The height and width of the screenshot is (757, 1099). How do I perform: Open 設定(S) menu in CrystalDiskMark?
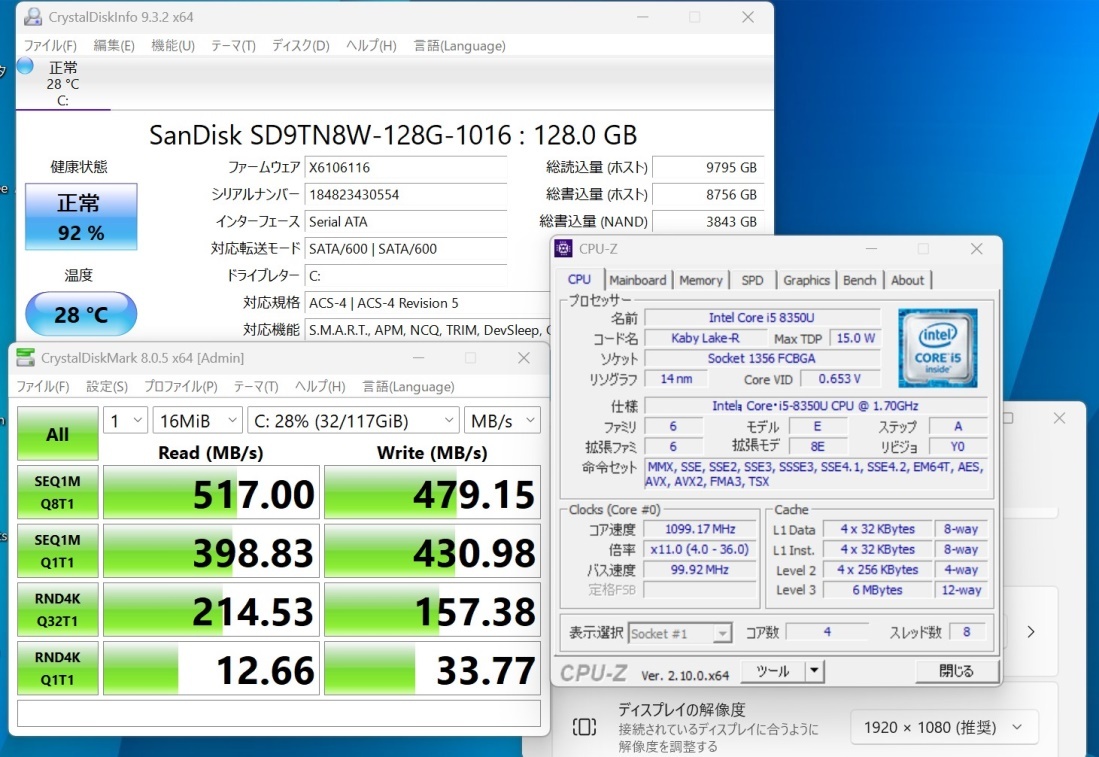[x=107, y=386]
